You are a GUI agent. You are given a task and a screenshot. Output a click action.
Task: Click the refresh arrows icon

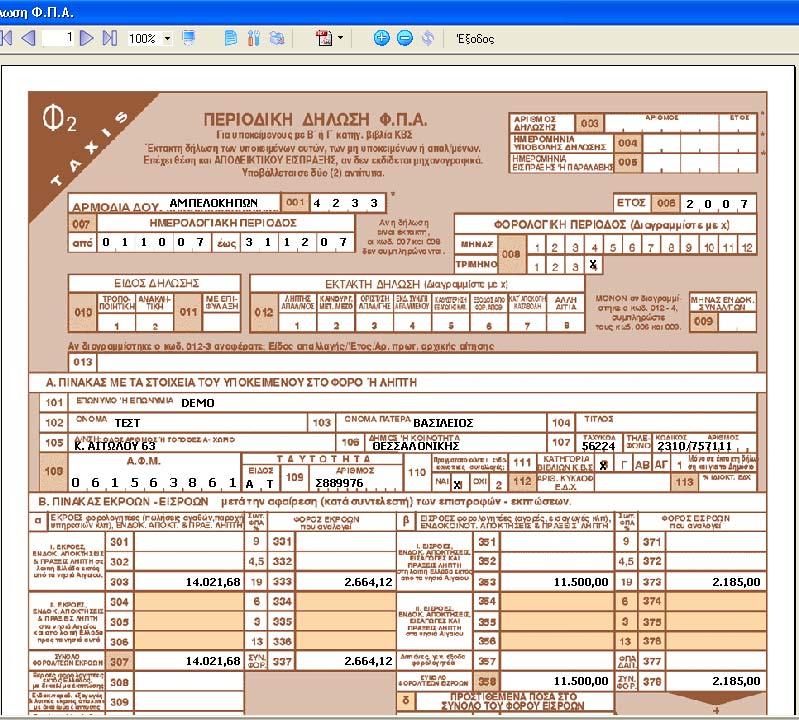coord(428,38)
